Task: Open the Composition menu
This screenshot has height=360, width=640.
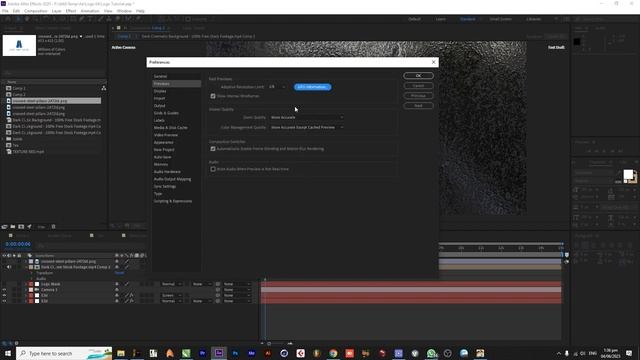Action: [36, 11]
